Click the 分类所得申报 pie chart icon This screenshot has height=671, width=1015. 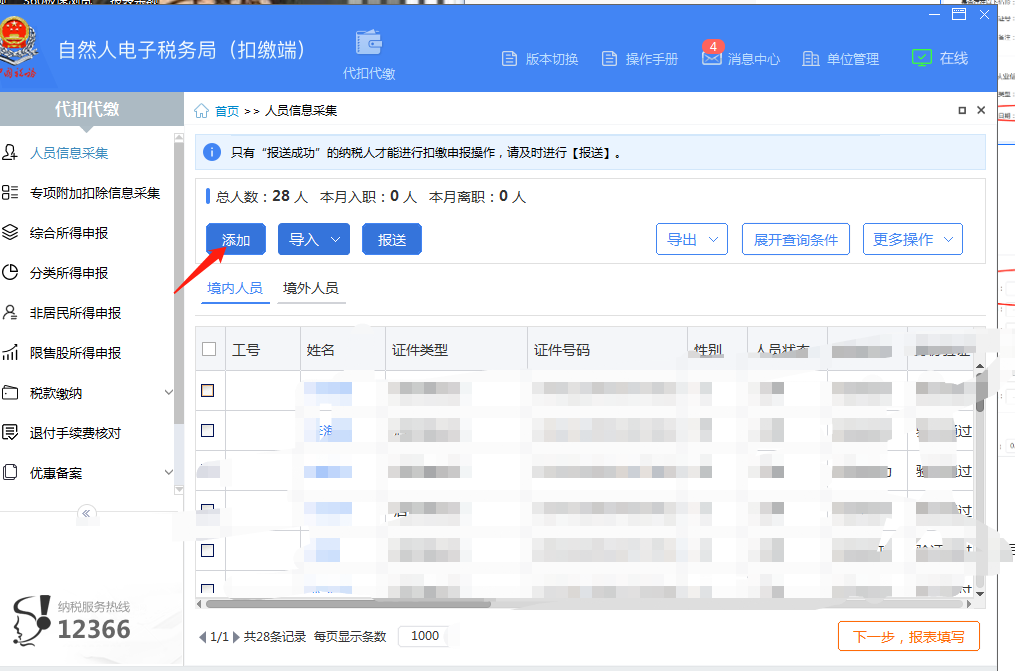tap(10, 272)
